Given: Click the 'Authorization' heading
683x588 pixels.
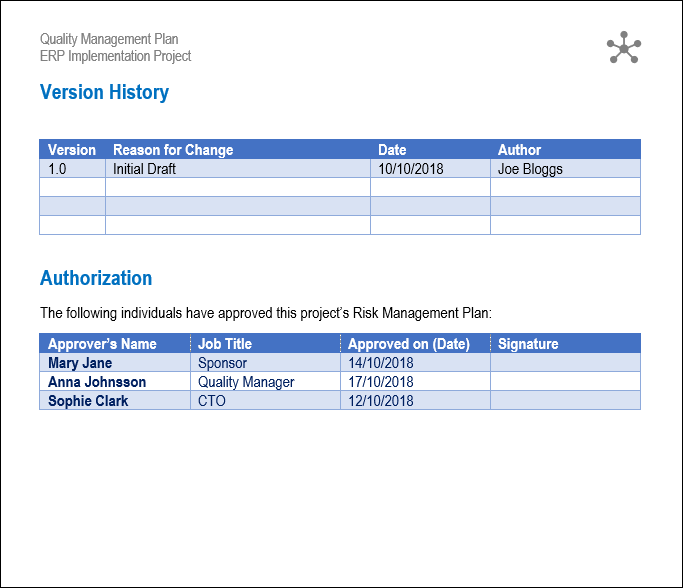Looking at the screenshot, I should pos(96,278).
